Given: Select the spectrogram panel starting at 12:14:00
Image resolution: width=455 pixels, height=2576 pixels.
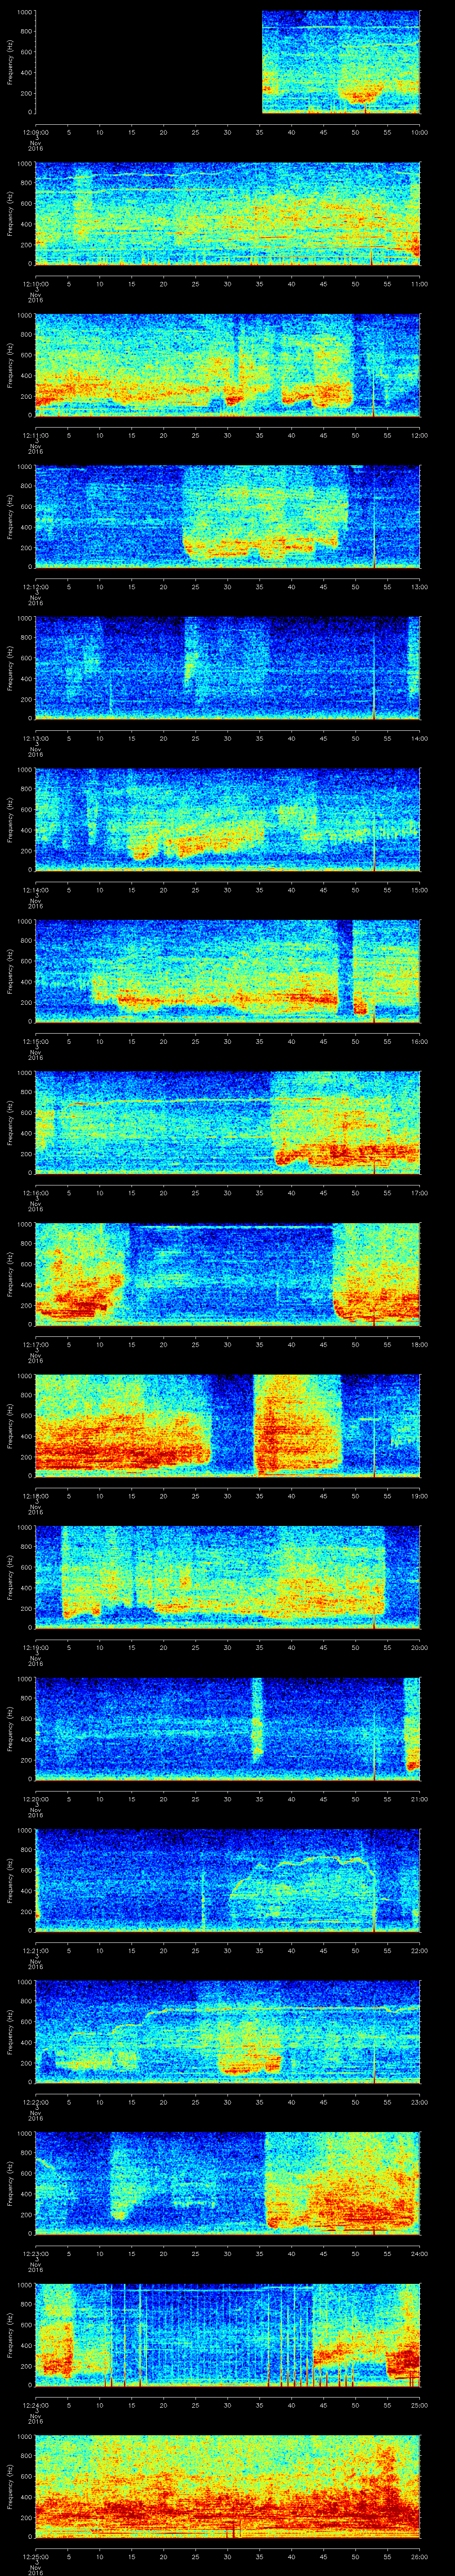Looking at the screenshot, I should (228, 820).
